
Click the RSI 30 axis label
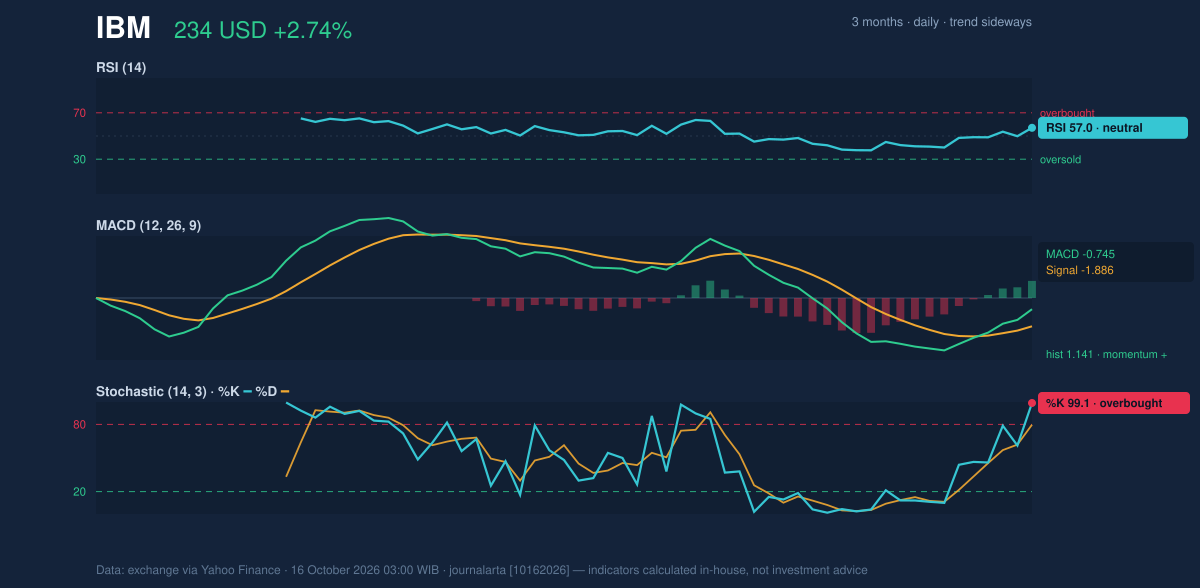[79, 159]
